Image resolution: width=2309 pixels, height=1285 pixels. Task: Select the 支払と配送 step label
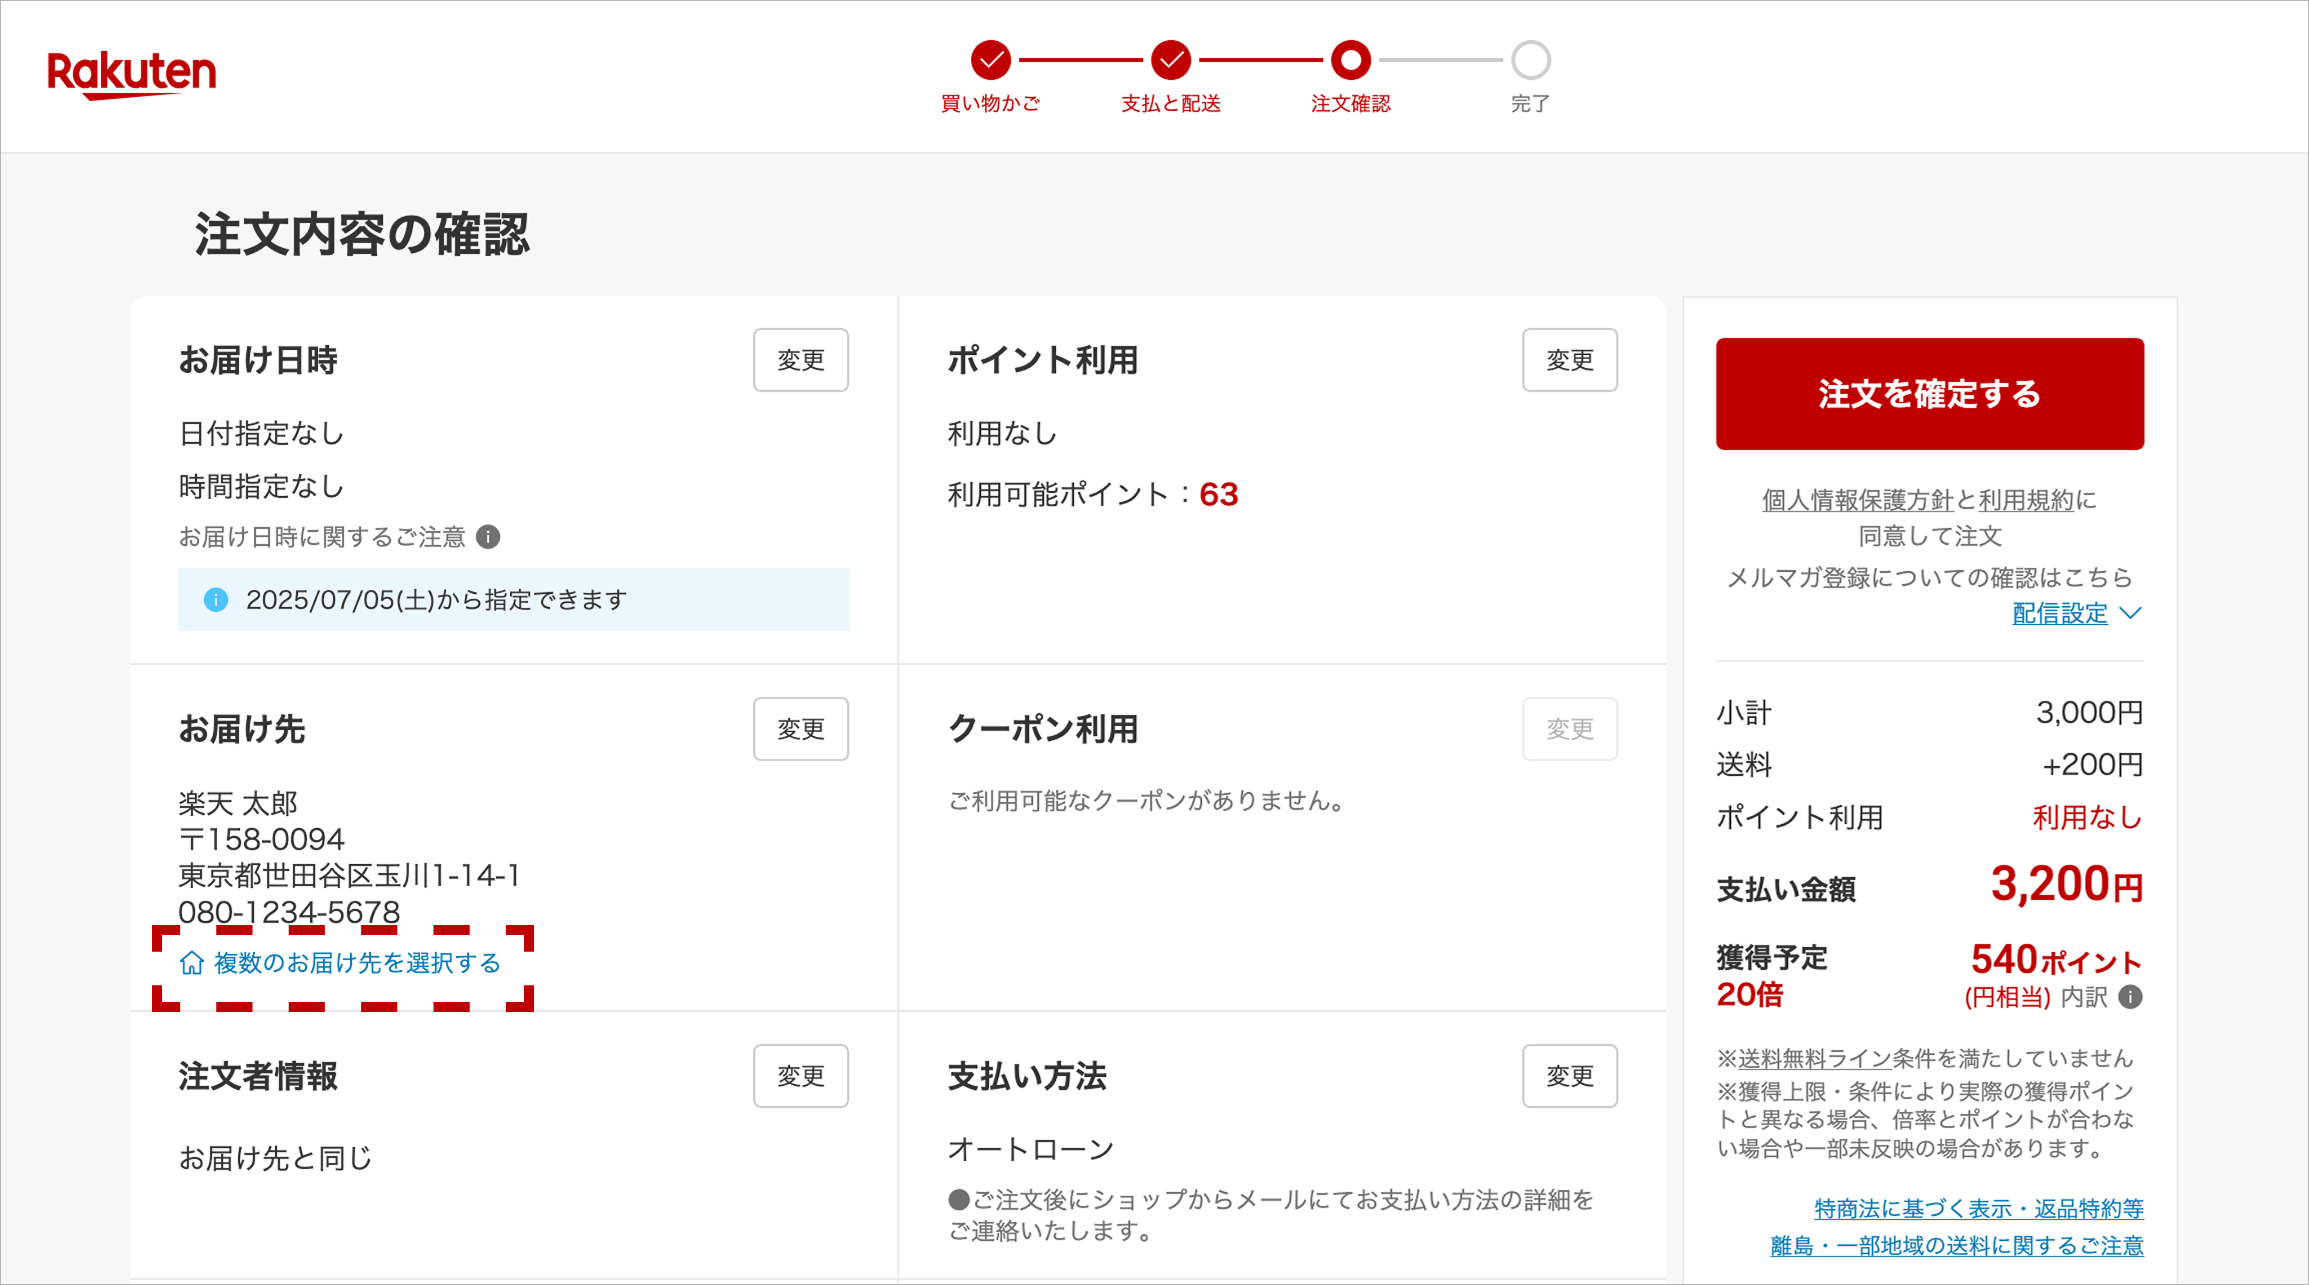(x=1170, y=103)
